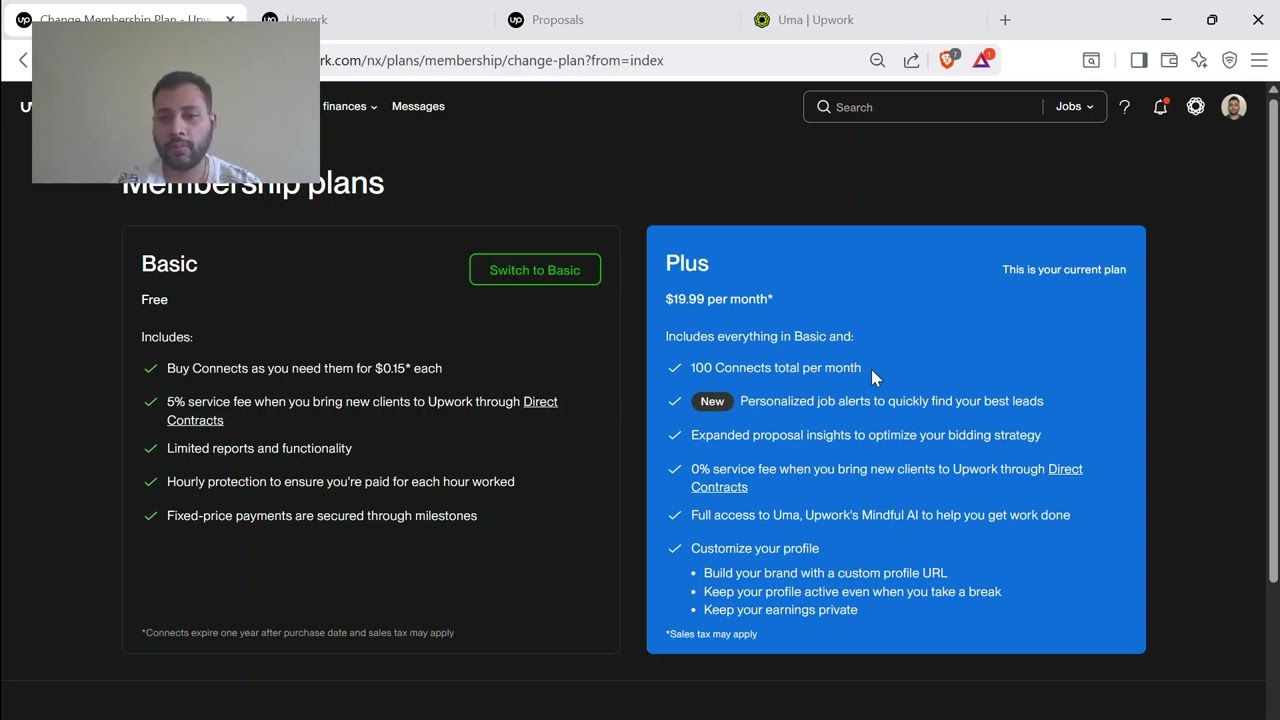Click the New badge beside job alerts
Screen dimensions: 1280x720
tap(712, 401)
